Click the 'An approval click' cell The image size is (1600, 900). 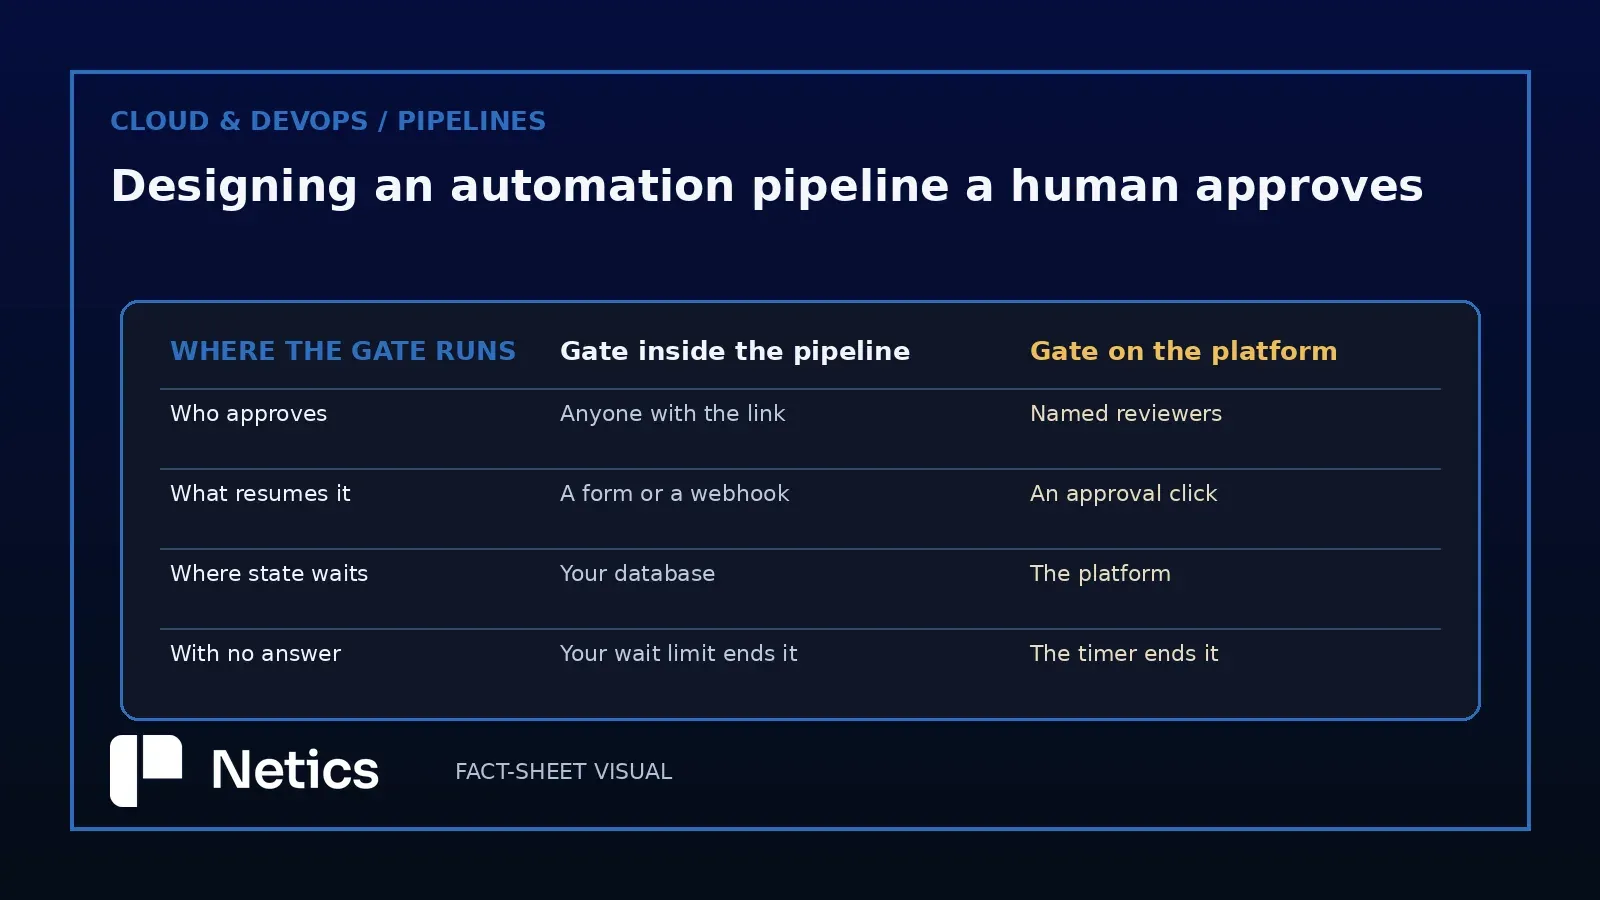tap(1123, 494)
